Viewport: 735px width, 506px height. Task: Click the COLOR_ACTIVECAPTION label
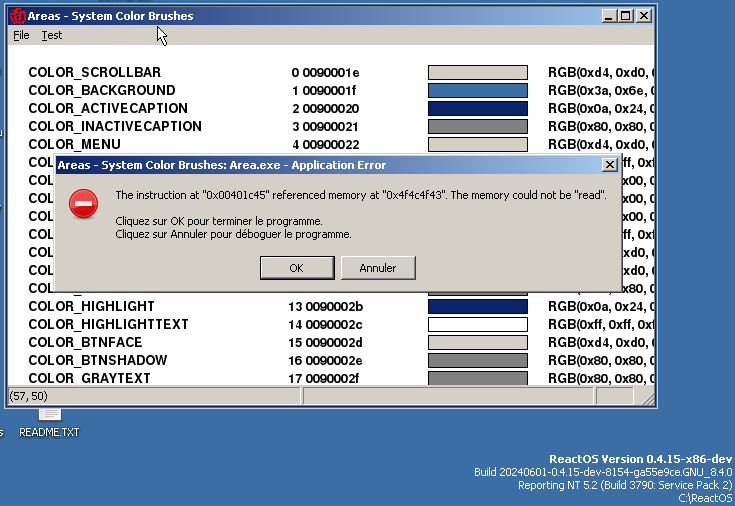pyautogui.click(x=108, y=108)
